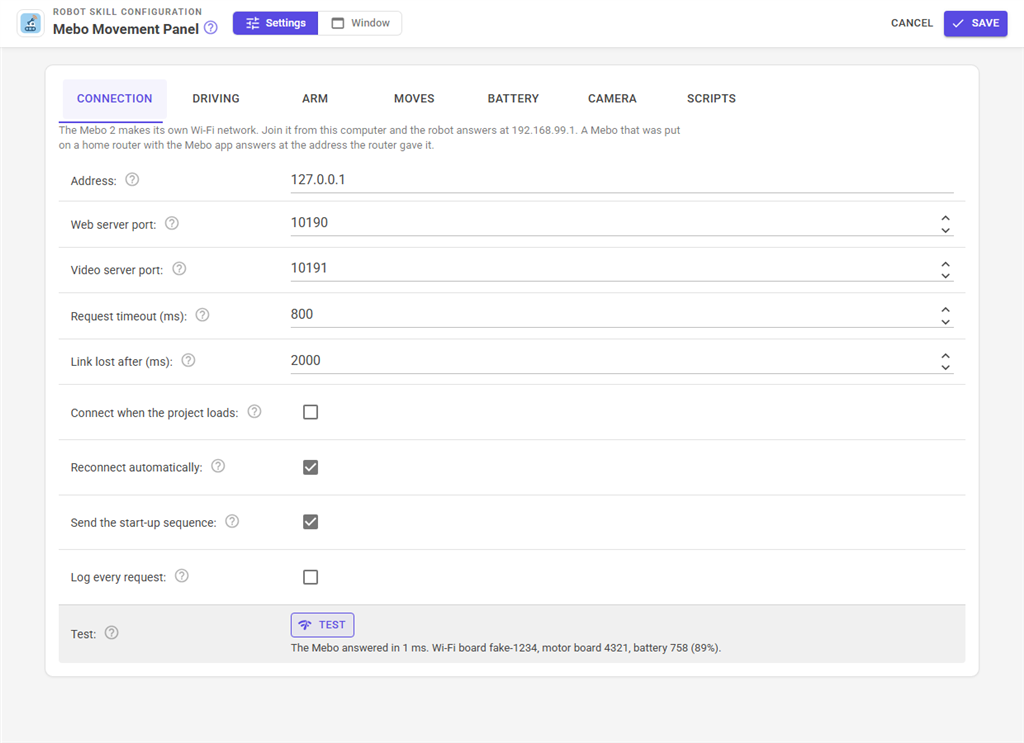
Task: Show help for Log every request
Action: pos(182,576)
